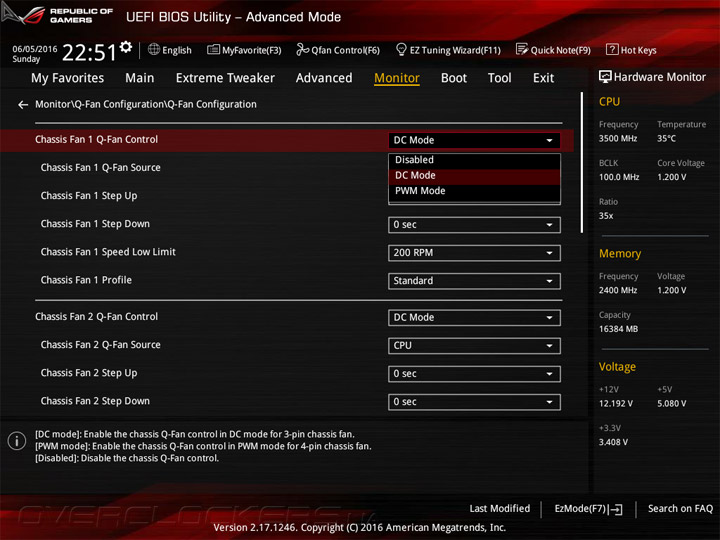Click the globe language icon
This screenshot has height=540, width=720.
tap(154, 50)
